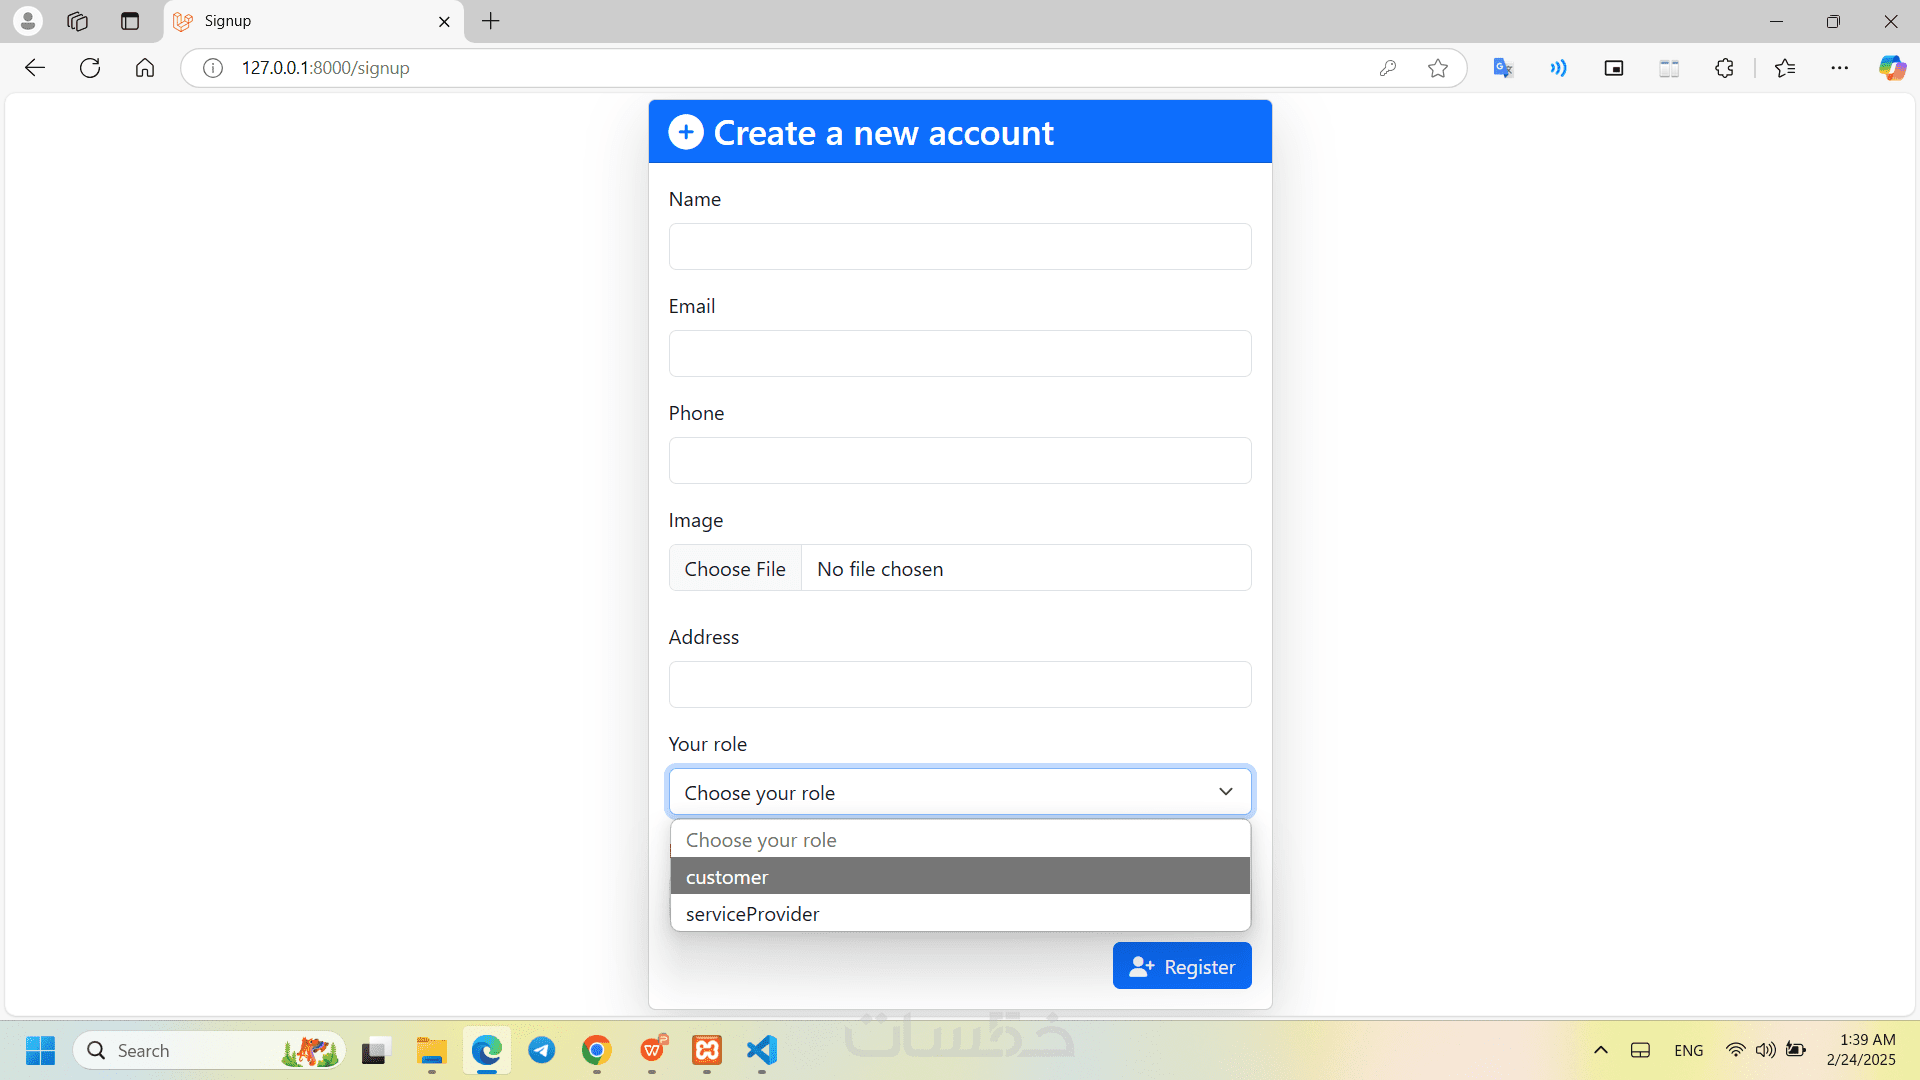Open Visual Studio Code from the taskbar
1920x1080 pixels.
[x=762, y=1050]
